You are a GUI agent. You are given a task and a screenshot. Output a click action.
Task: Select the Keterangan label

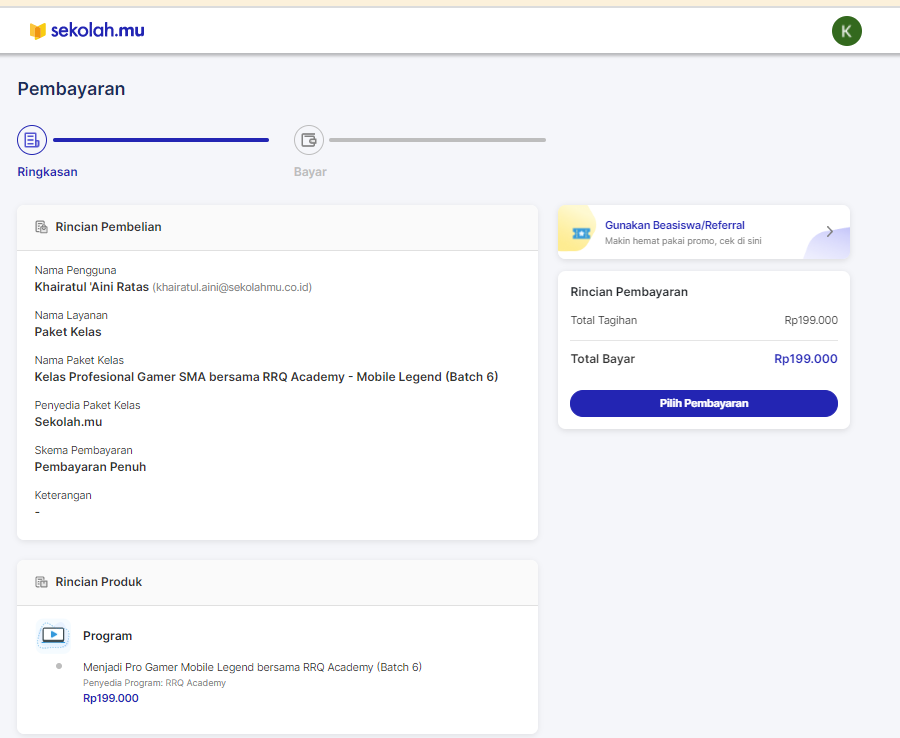[x=63, y=495]
